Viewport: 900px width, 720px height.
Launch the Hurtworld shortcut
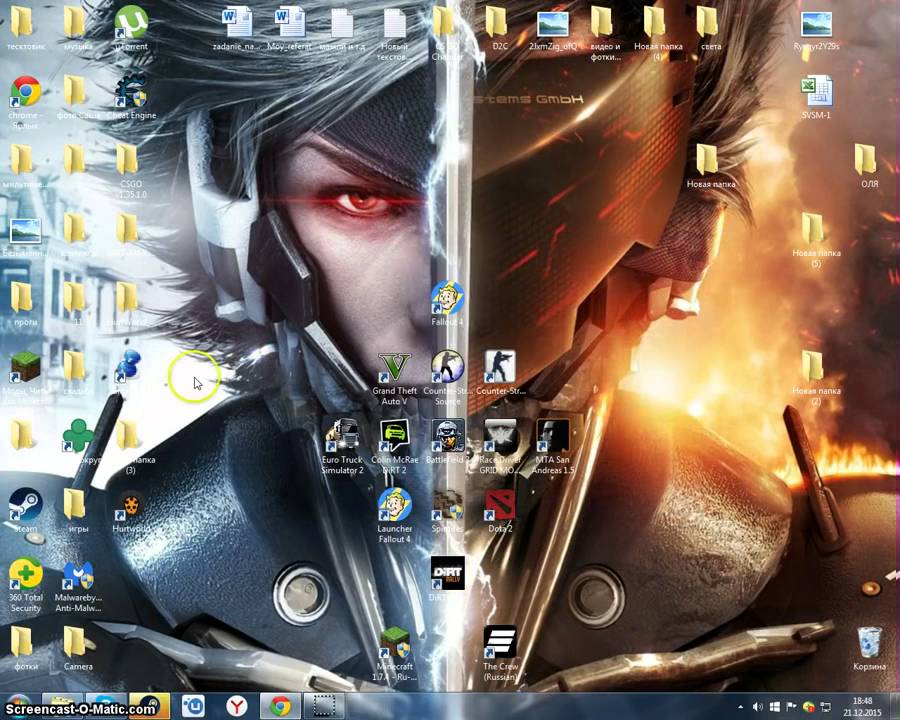(x=131, y=511)
